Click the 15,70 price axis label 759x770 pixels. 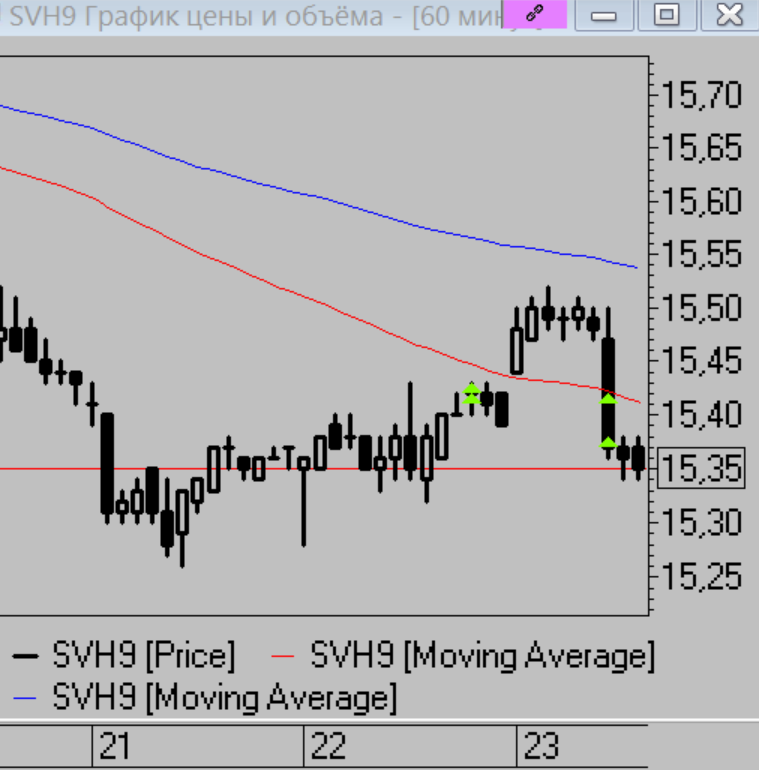pos(701,96)
